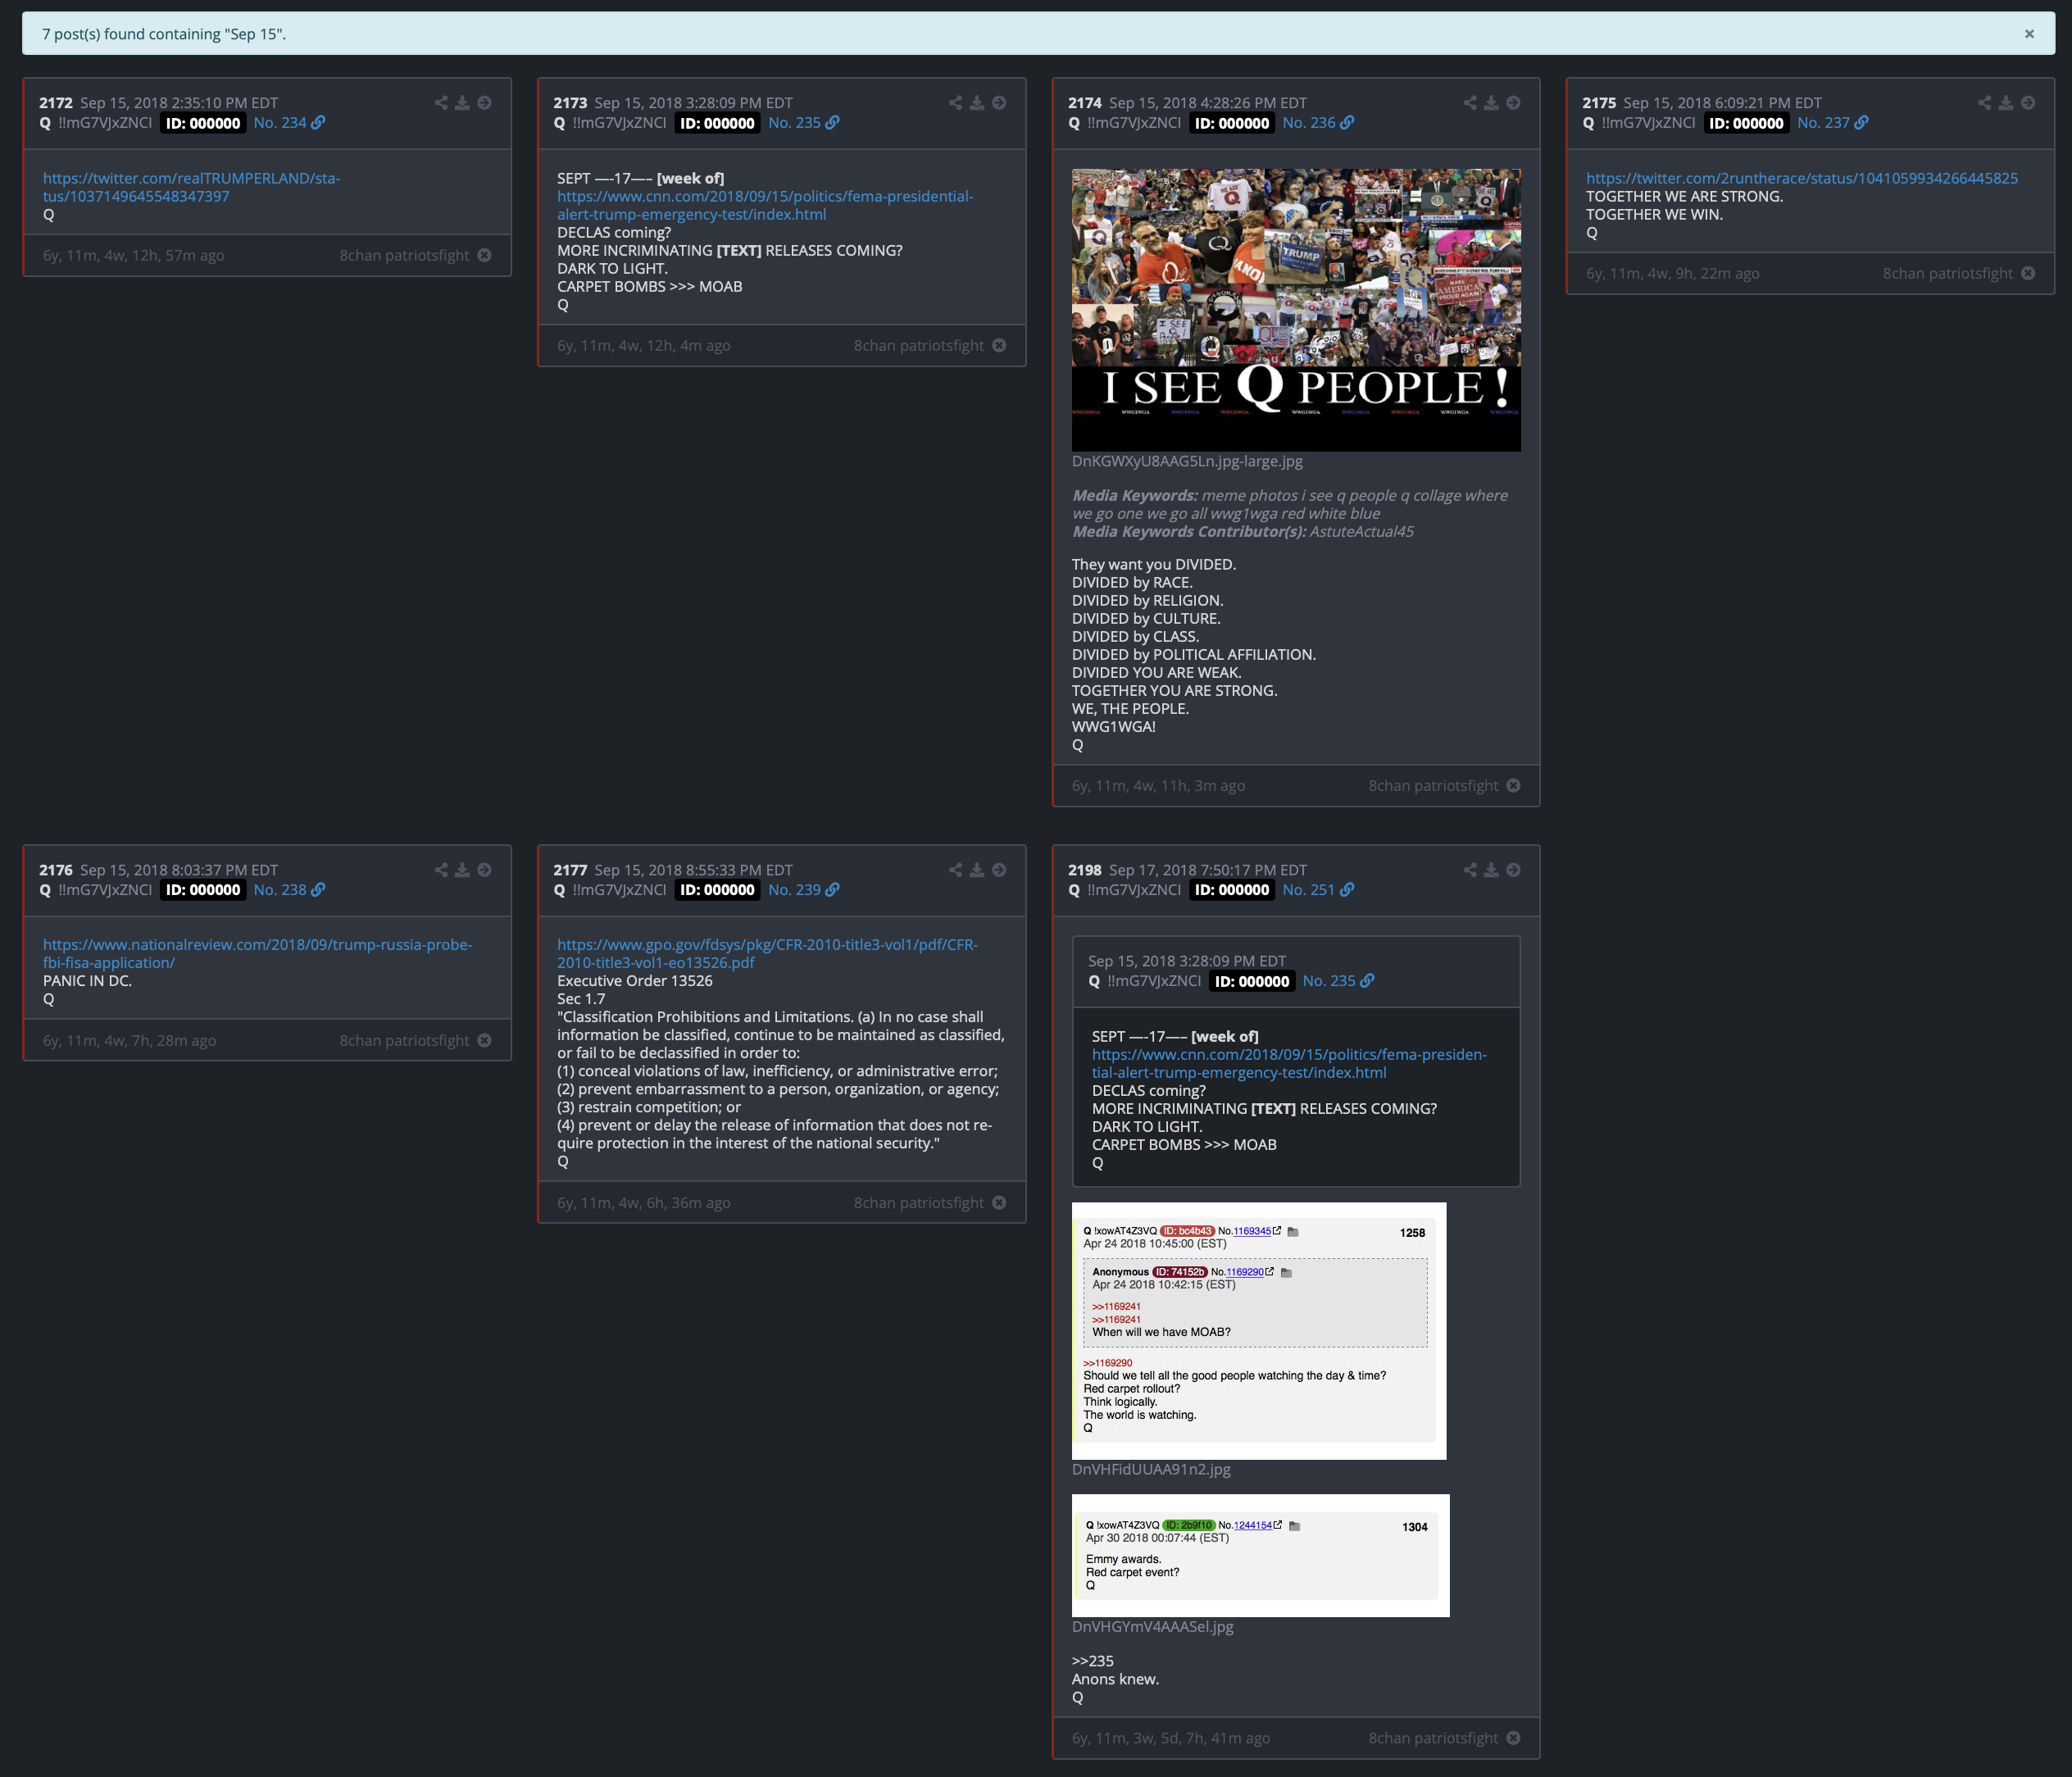Enlarge the I SEE Q PEOPLE image
This screenshot has height=1777, width=2072.
1296,310
